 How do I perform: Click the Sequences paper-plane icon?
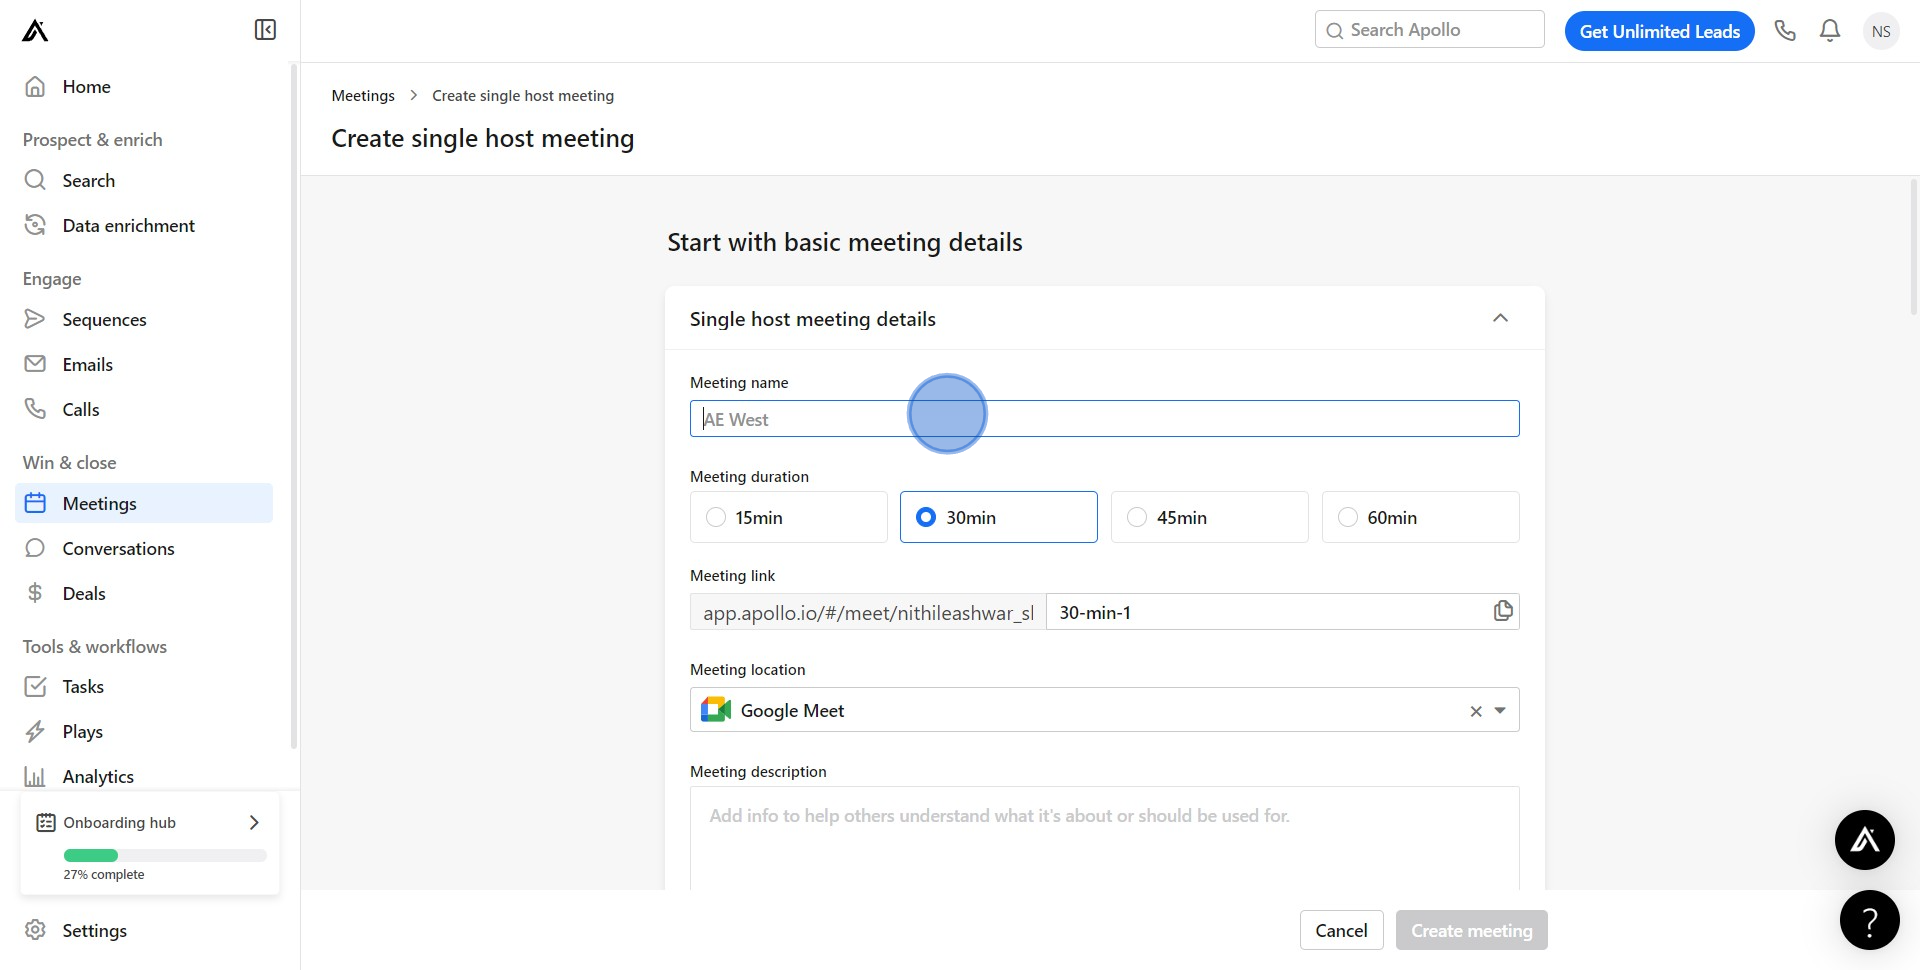pyautogui.click(x=35, y=319)
